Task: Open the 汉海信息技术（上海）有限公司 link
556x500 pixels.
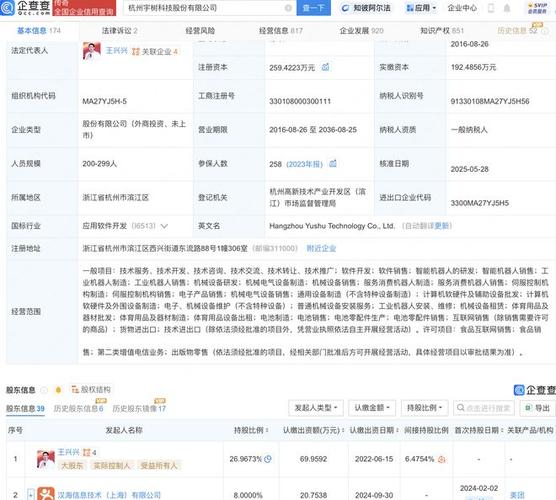Action: (109, 495)
